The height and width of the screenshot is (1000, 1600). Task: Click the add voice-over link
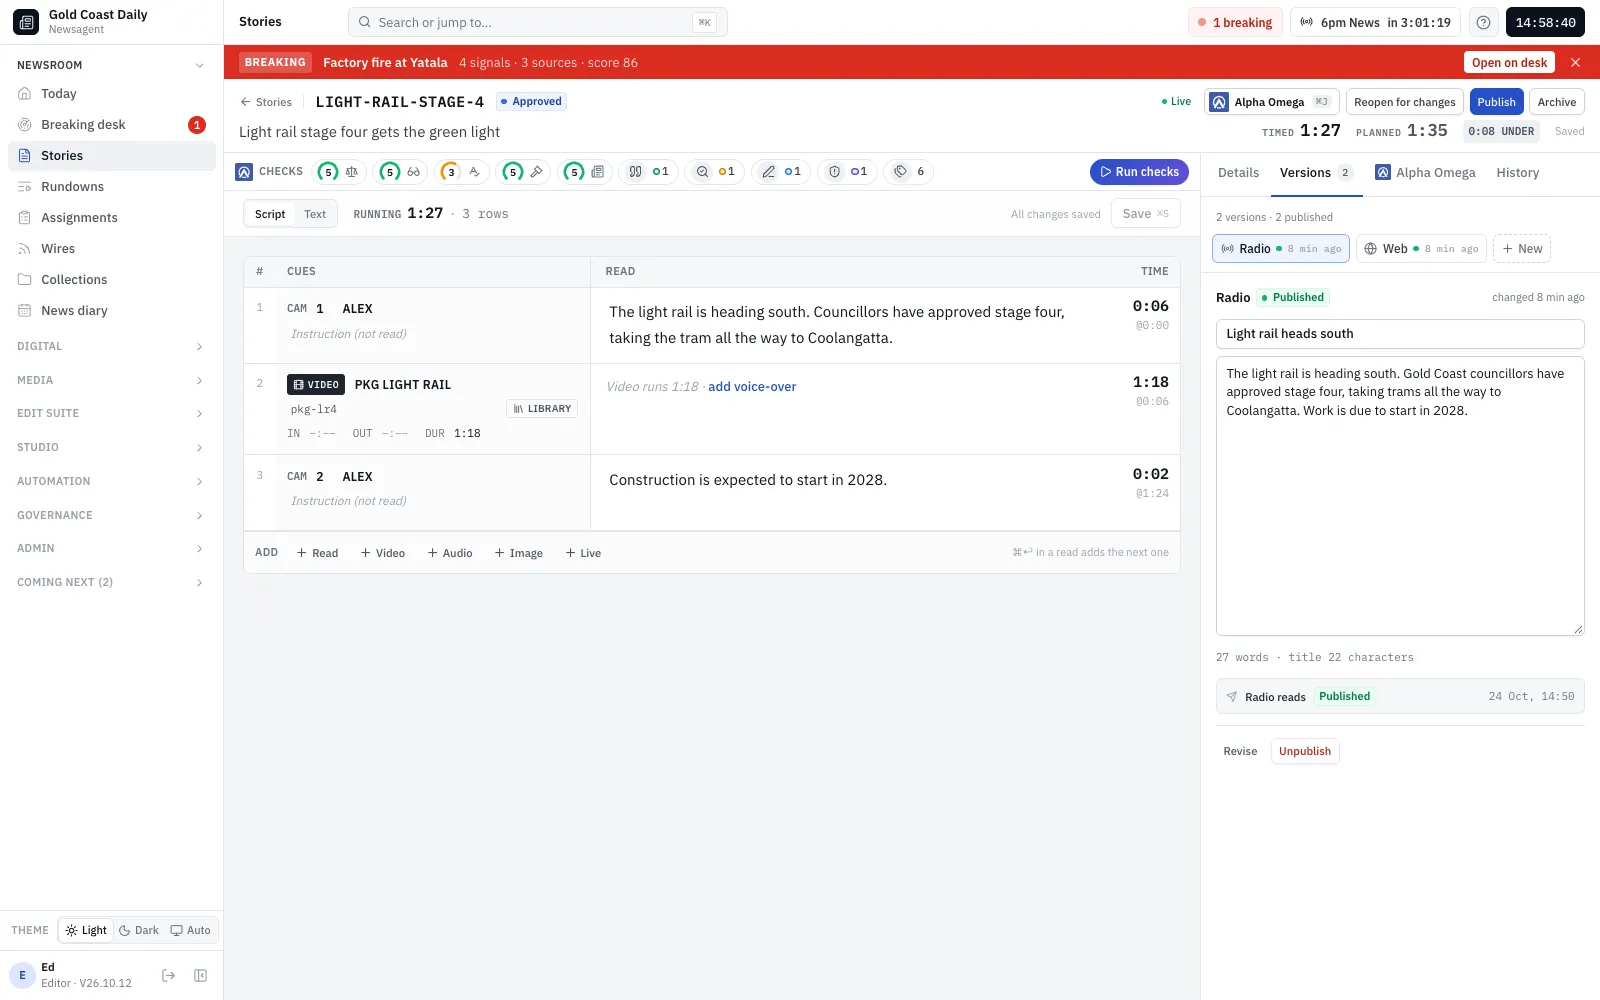pos(752,387)
